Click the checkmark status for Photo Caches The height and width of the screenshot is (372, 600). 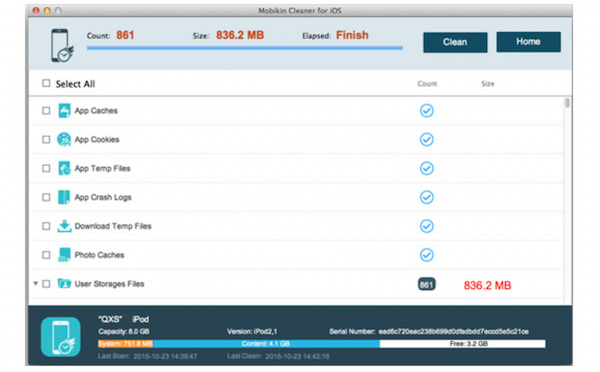click(x=427, y=255)
